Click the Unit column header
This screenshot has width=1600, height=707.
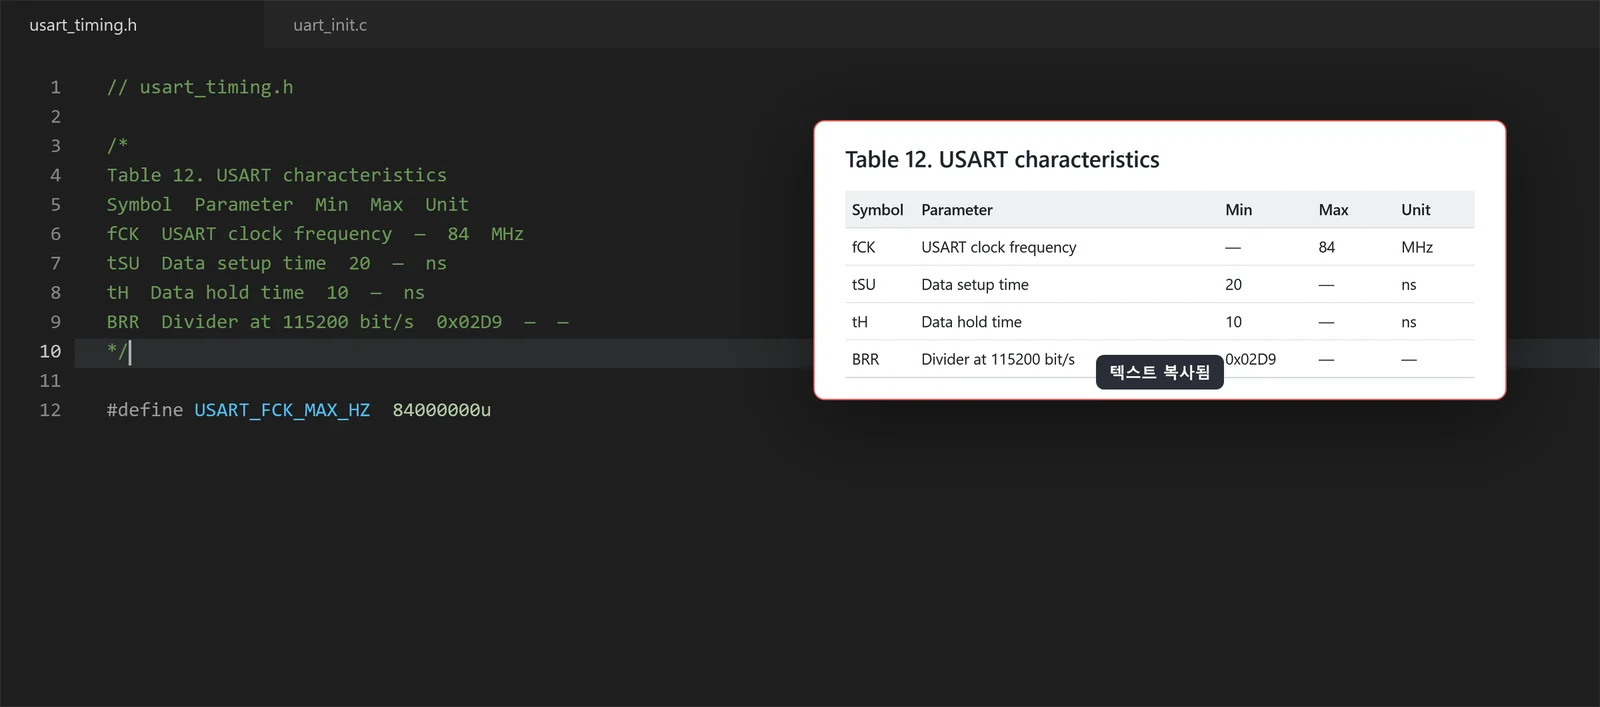click(1415, 210)
